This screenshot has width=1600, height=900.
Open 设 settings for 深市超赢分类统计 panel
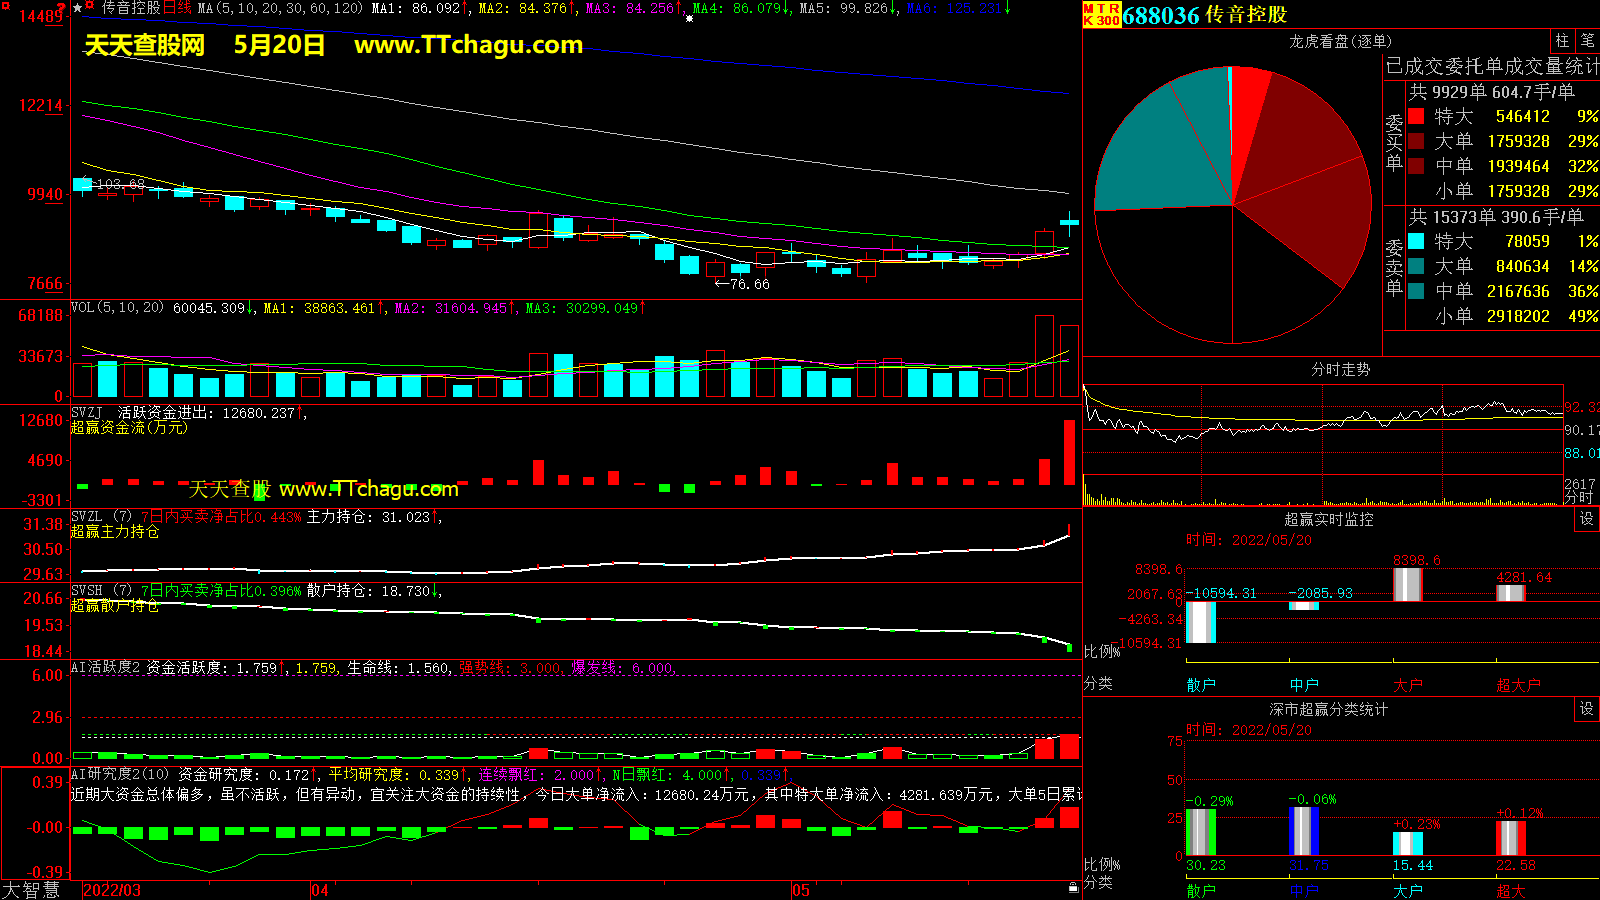(1586, 709)
